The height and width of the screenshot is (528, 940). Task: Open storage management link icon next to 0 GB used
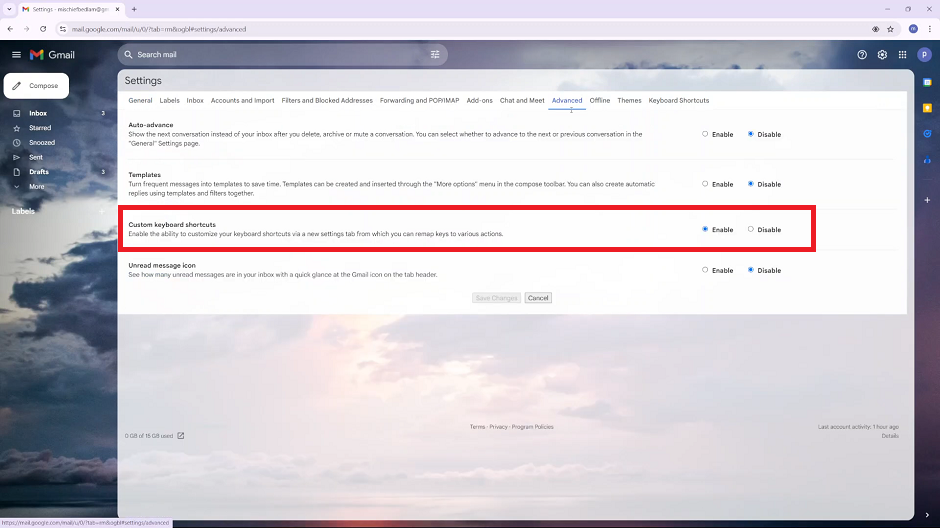pyautogui.click(x=180, y=436)
